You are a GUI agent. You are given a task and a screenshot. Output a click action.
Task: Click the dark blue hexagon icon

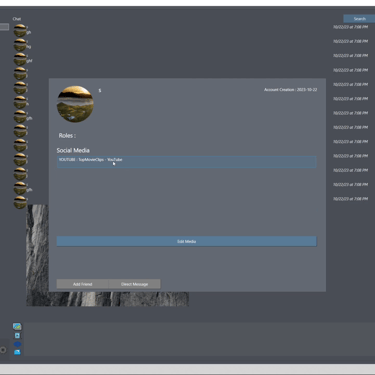pyautogui.click(x=17, y=344)
